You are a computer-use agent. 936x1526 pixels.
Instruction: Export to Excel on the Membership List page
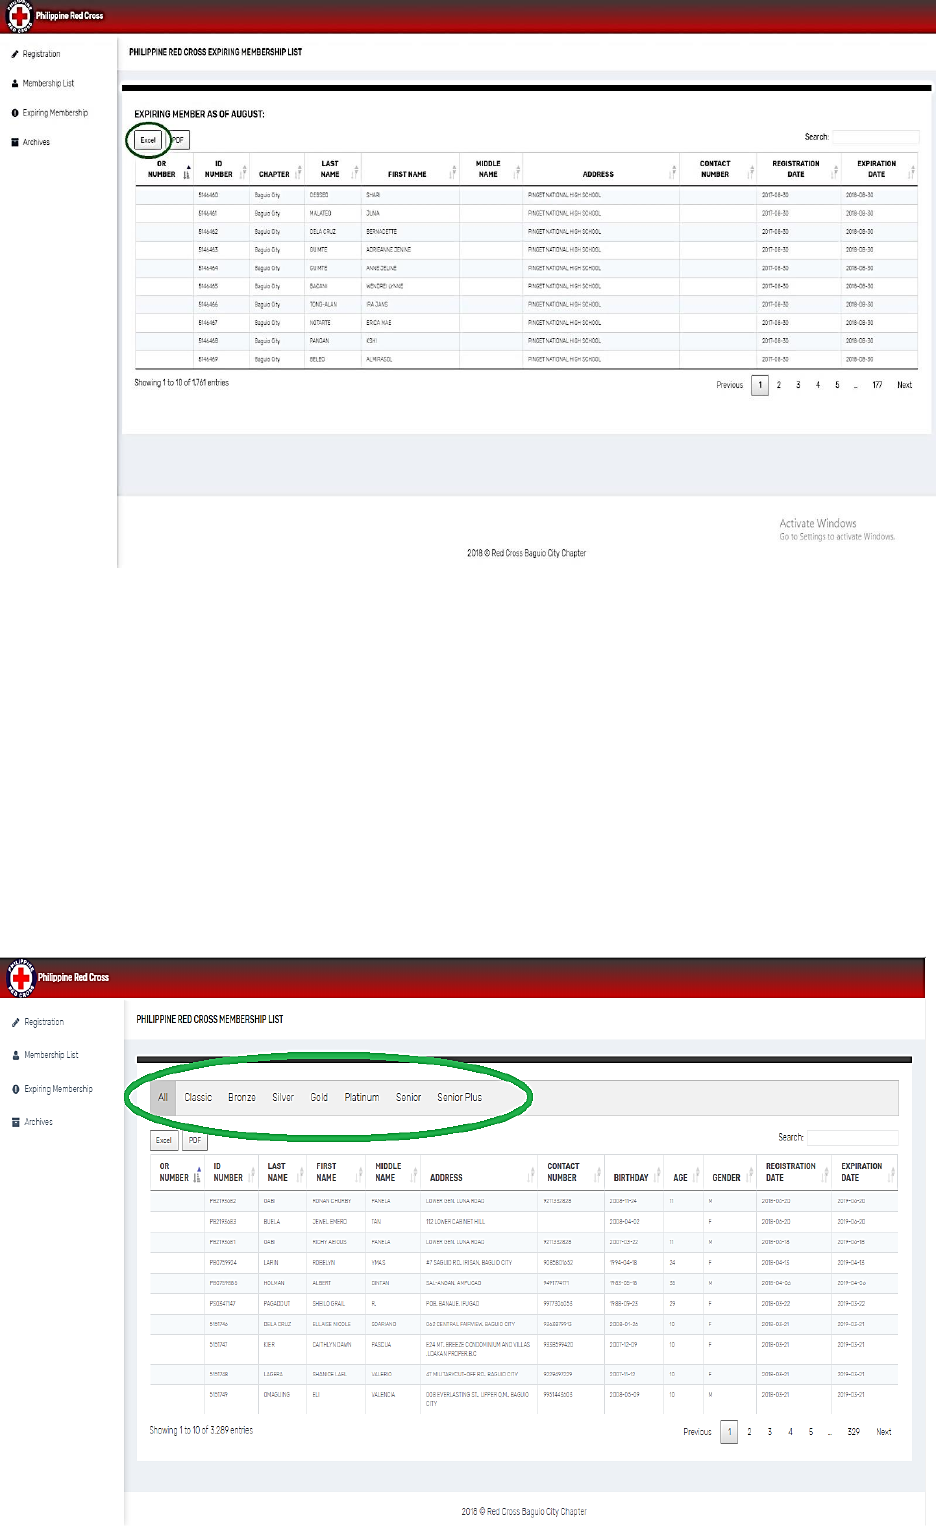click(x=164, y=1140)
